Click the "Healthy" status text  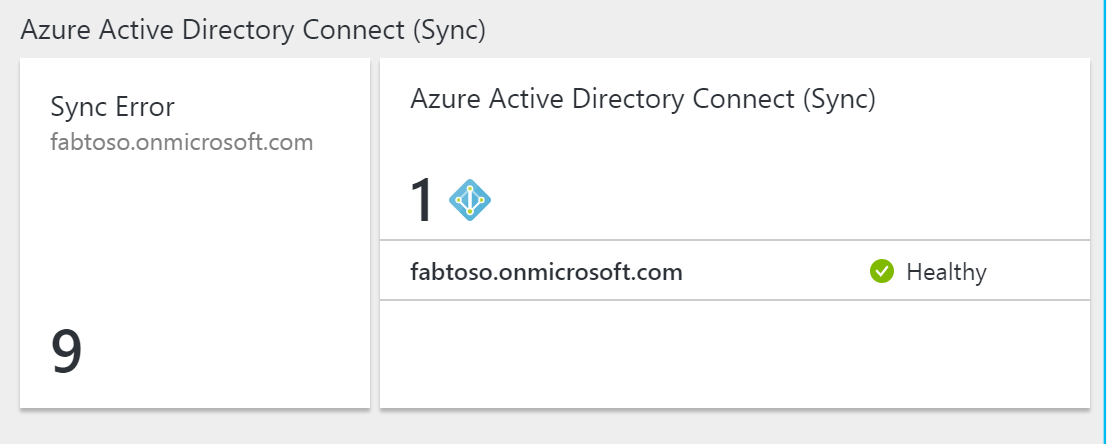tap(946, 271)
